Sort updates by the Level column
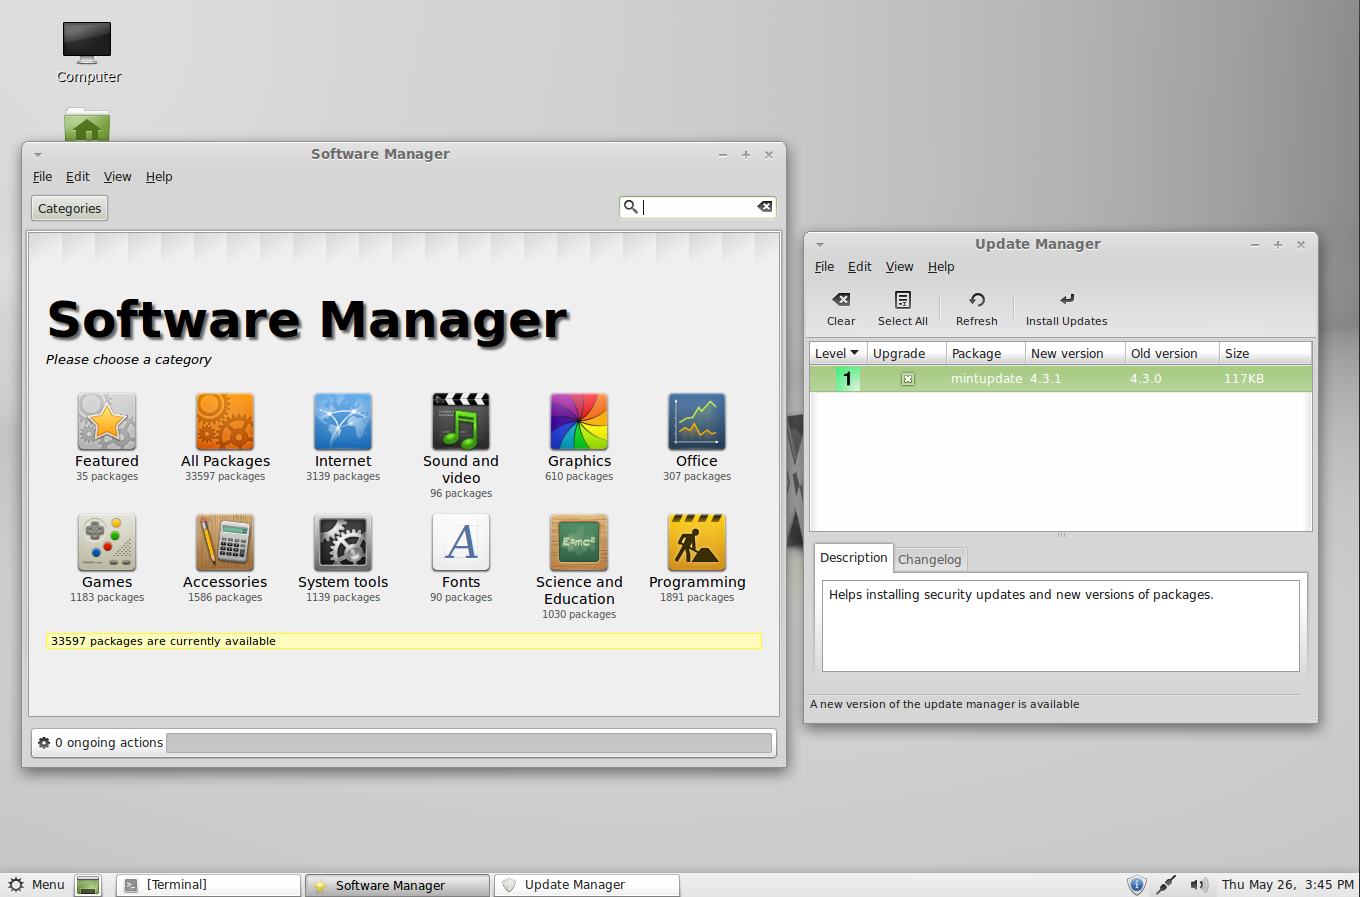This screenshot has width=1360, height=897. point(838,353)
